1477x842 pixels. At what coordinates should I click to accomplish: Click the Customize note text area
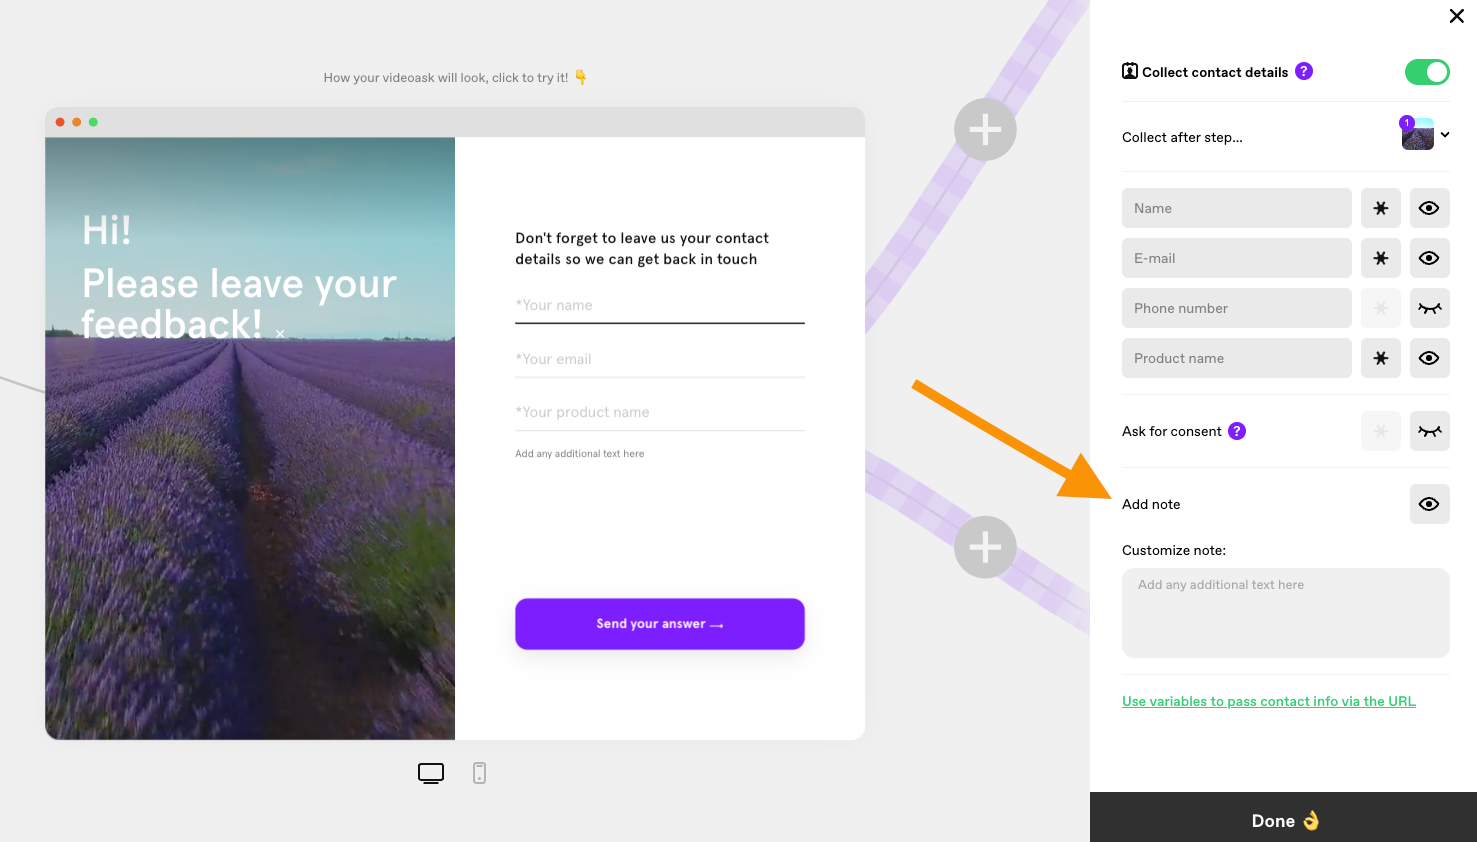click(1286, 613)
